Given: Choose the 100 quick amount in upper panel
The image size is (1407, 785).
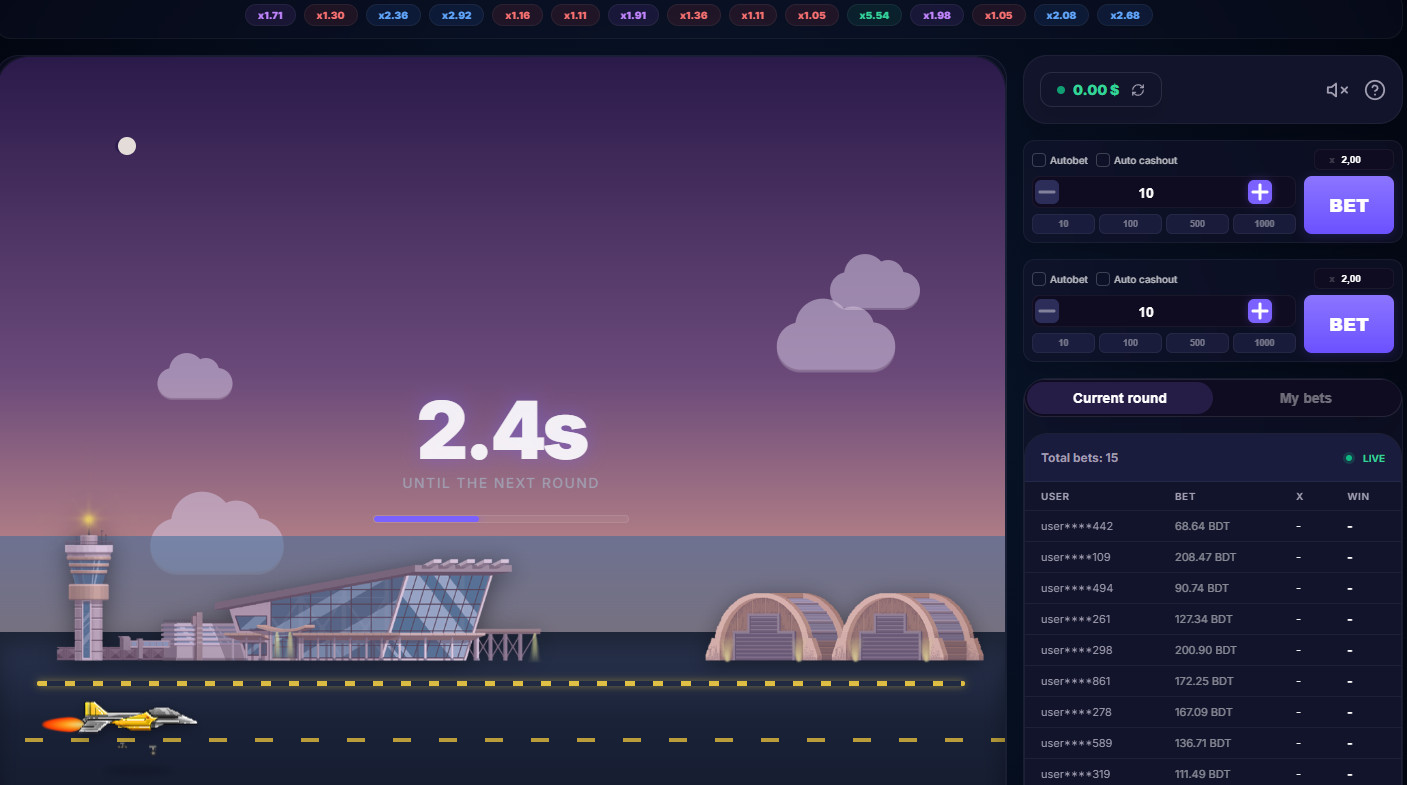Looking at the screenshot, I should 1130,224.
